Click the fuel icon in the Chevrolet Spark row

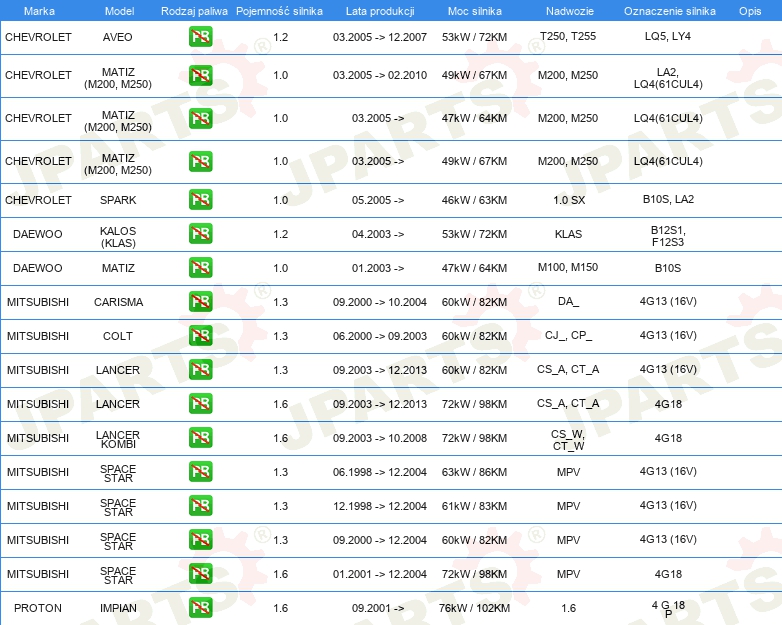200,200
